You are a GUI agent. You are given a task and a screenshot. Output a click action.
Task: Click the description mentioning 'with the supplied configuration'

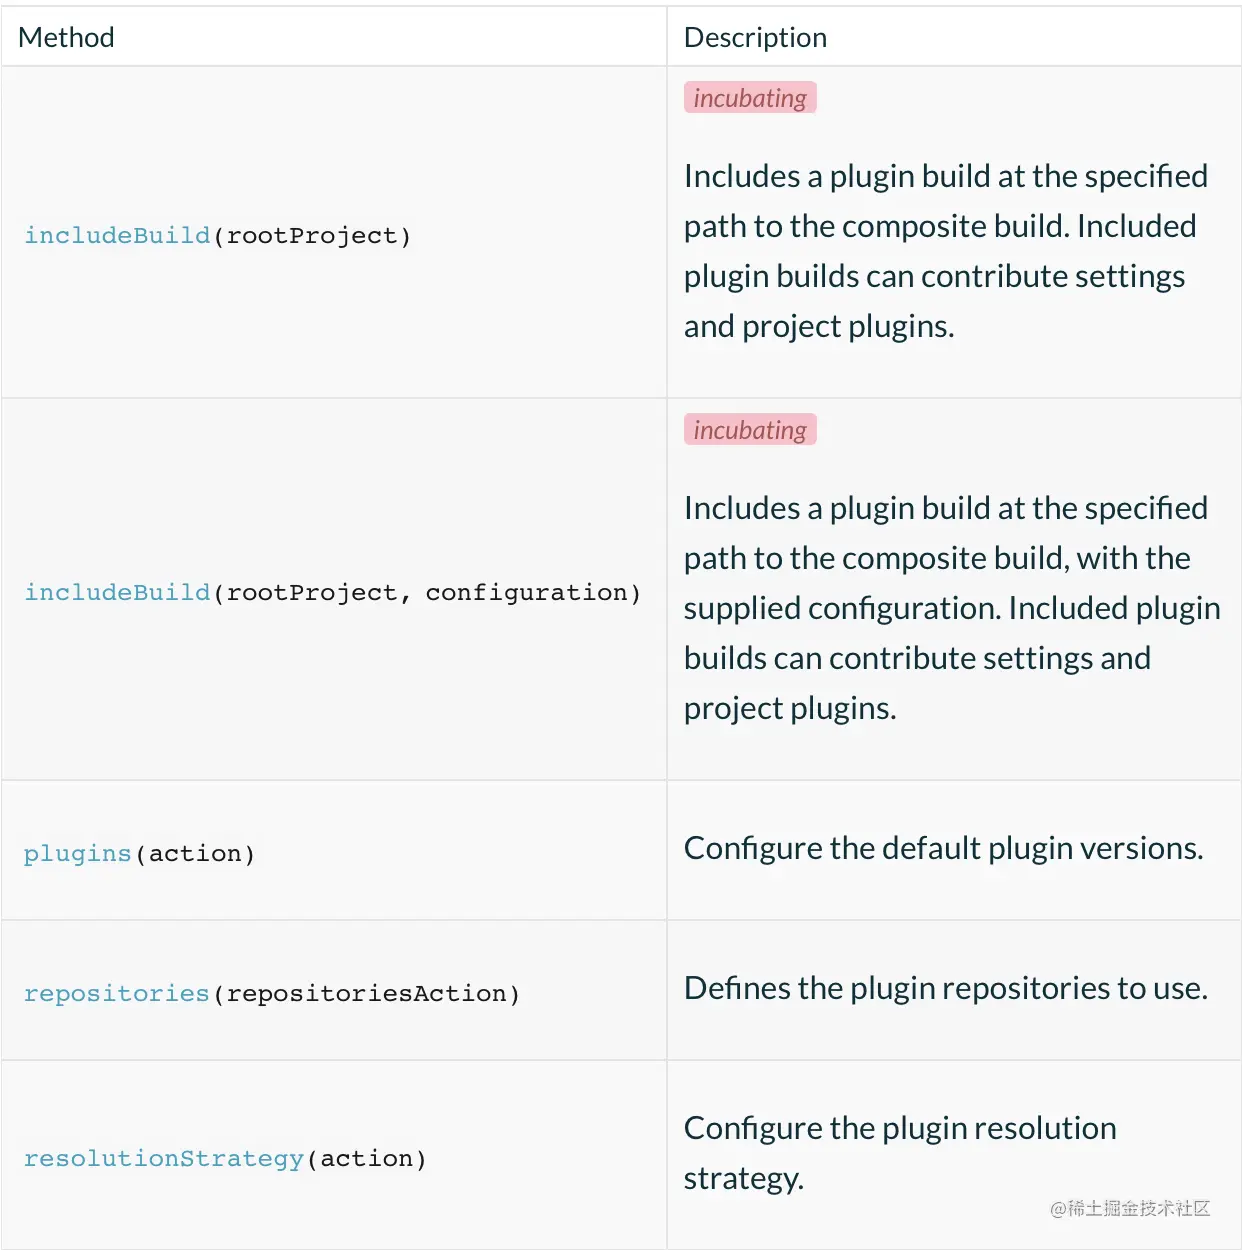click(x=950, y=608)
